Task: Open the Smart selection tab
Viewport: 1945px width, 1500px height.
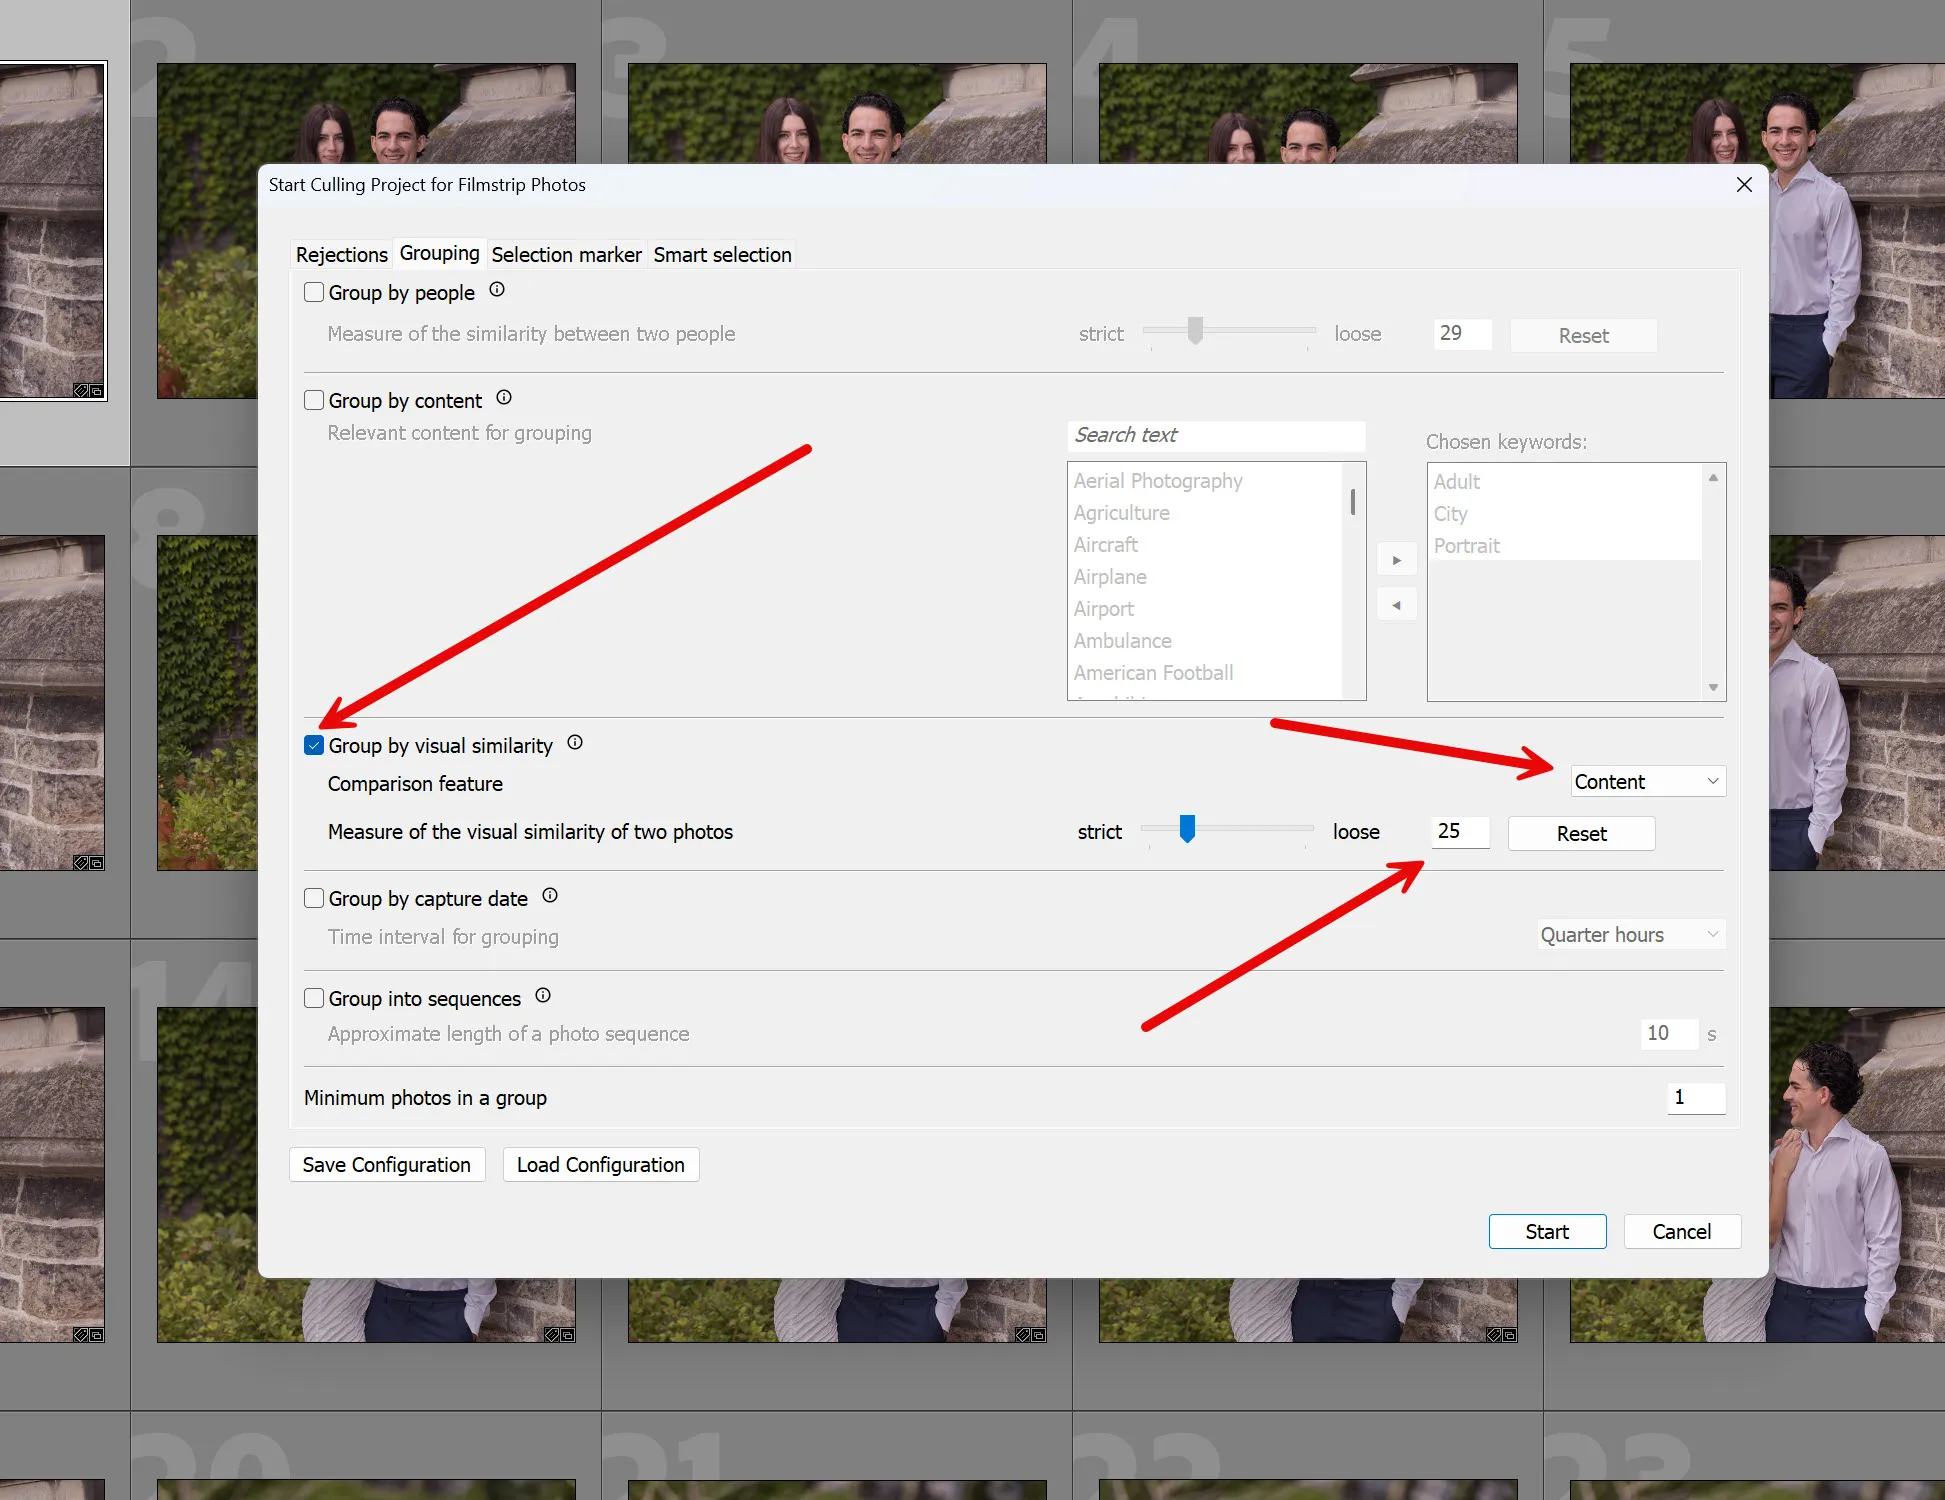Action: click(722, 254)
